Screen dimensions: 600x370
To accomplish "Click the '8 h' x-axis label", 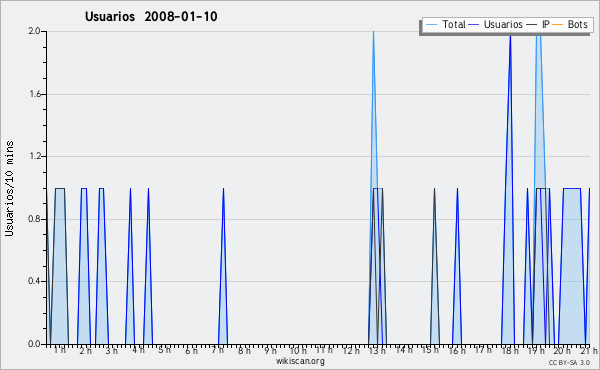I will [x=244, y=350].
